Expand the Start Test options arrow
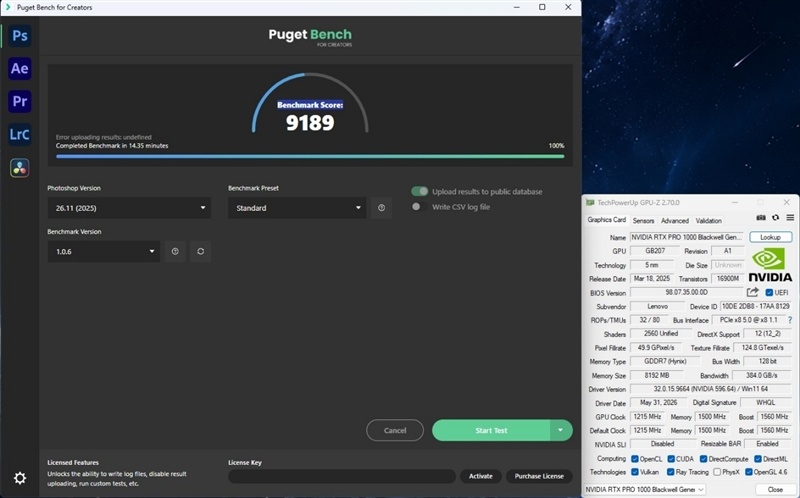 point(561,430)
